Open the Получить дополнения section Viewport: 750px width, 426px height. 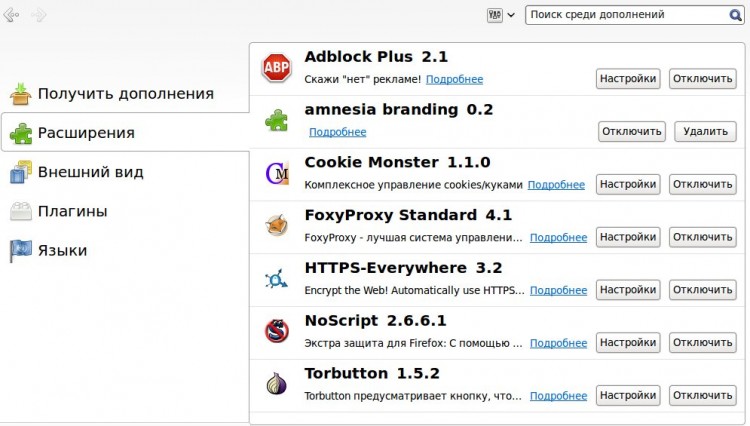coord(125,94)
